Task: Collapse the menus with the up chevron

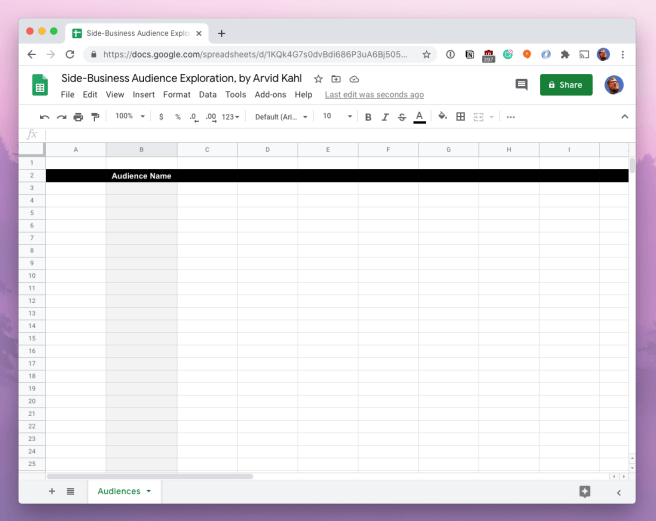Action: click(625, 117)
